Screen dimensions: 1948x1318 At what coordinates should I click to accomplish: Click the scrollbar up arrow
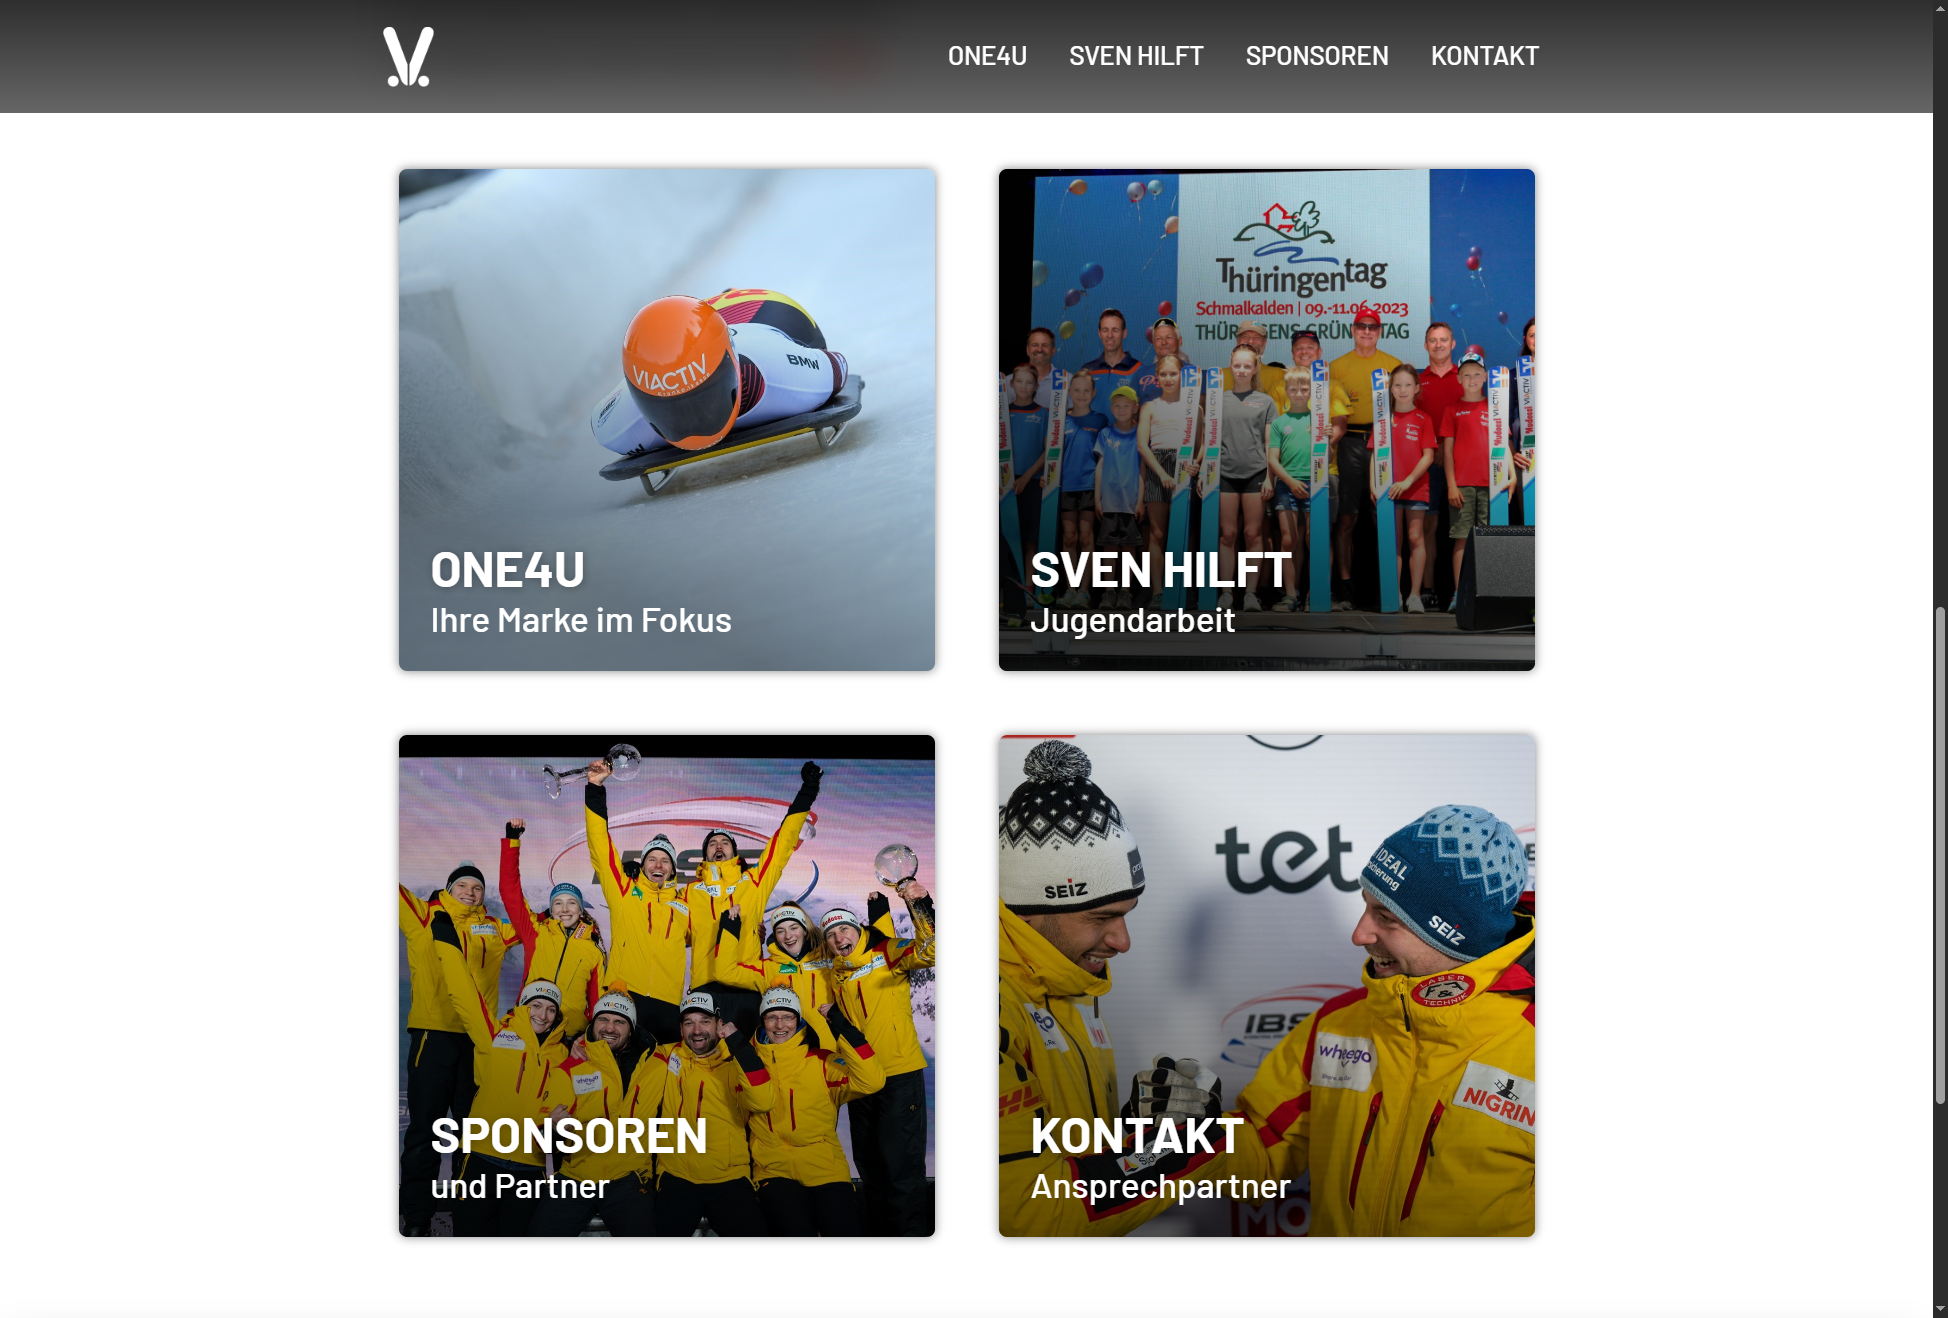[1940, 8]
